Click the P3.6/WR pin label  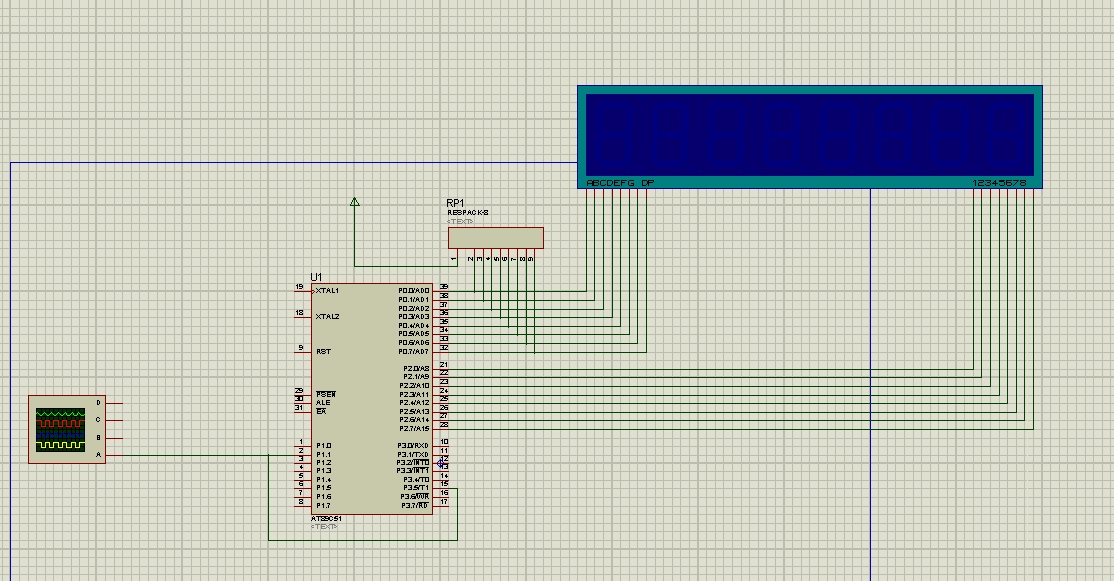(414, 496)
